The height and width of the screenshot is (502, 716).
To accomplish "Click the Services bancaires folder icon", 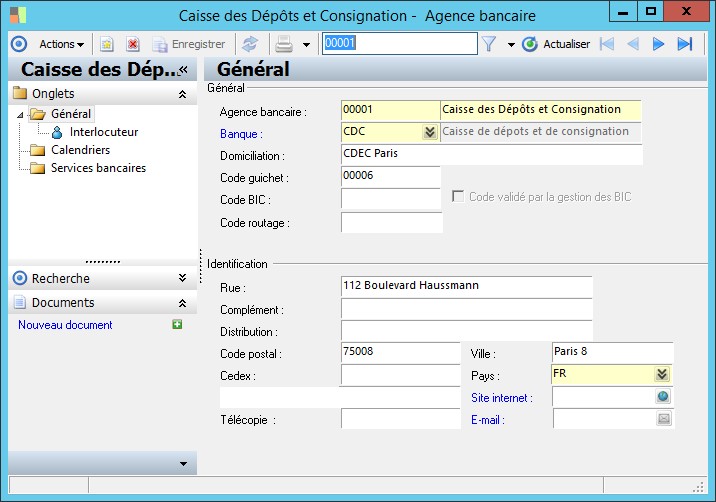I will click(37, 169).
